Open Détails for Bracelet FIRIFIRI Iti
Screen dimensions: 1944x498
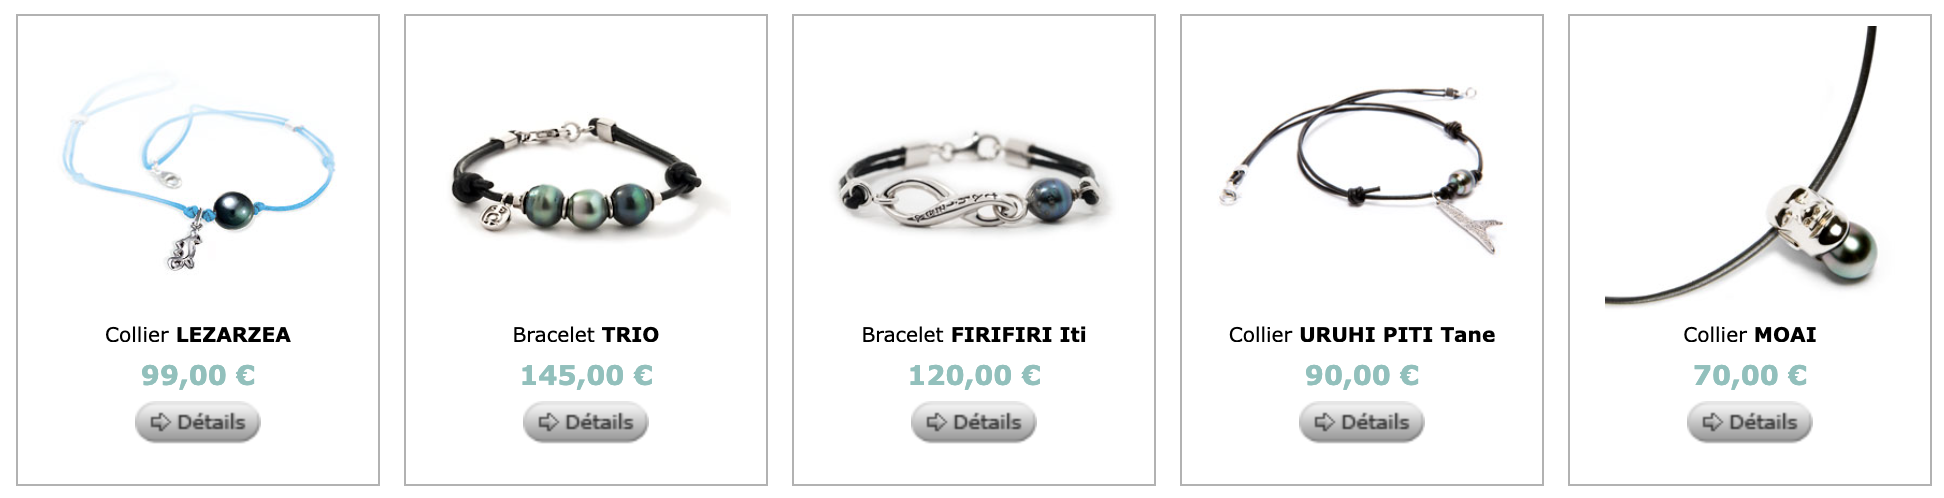point(974,422)
